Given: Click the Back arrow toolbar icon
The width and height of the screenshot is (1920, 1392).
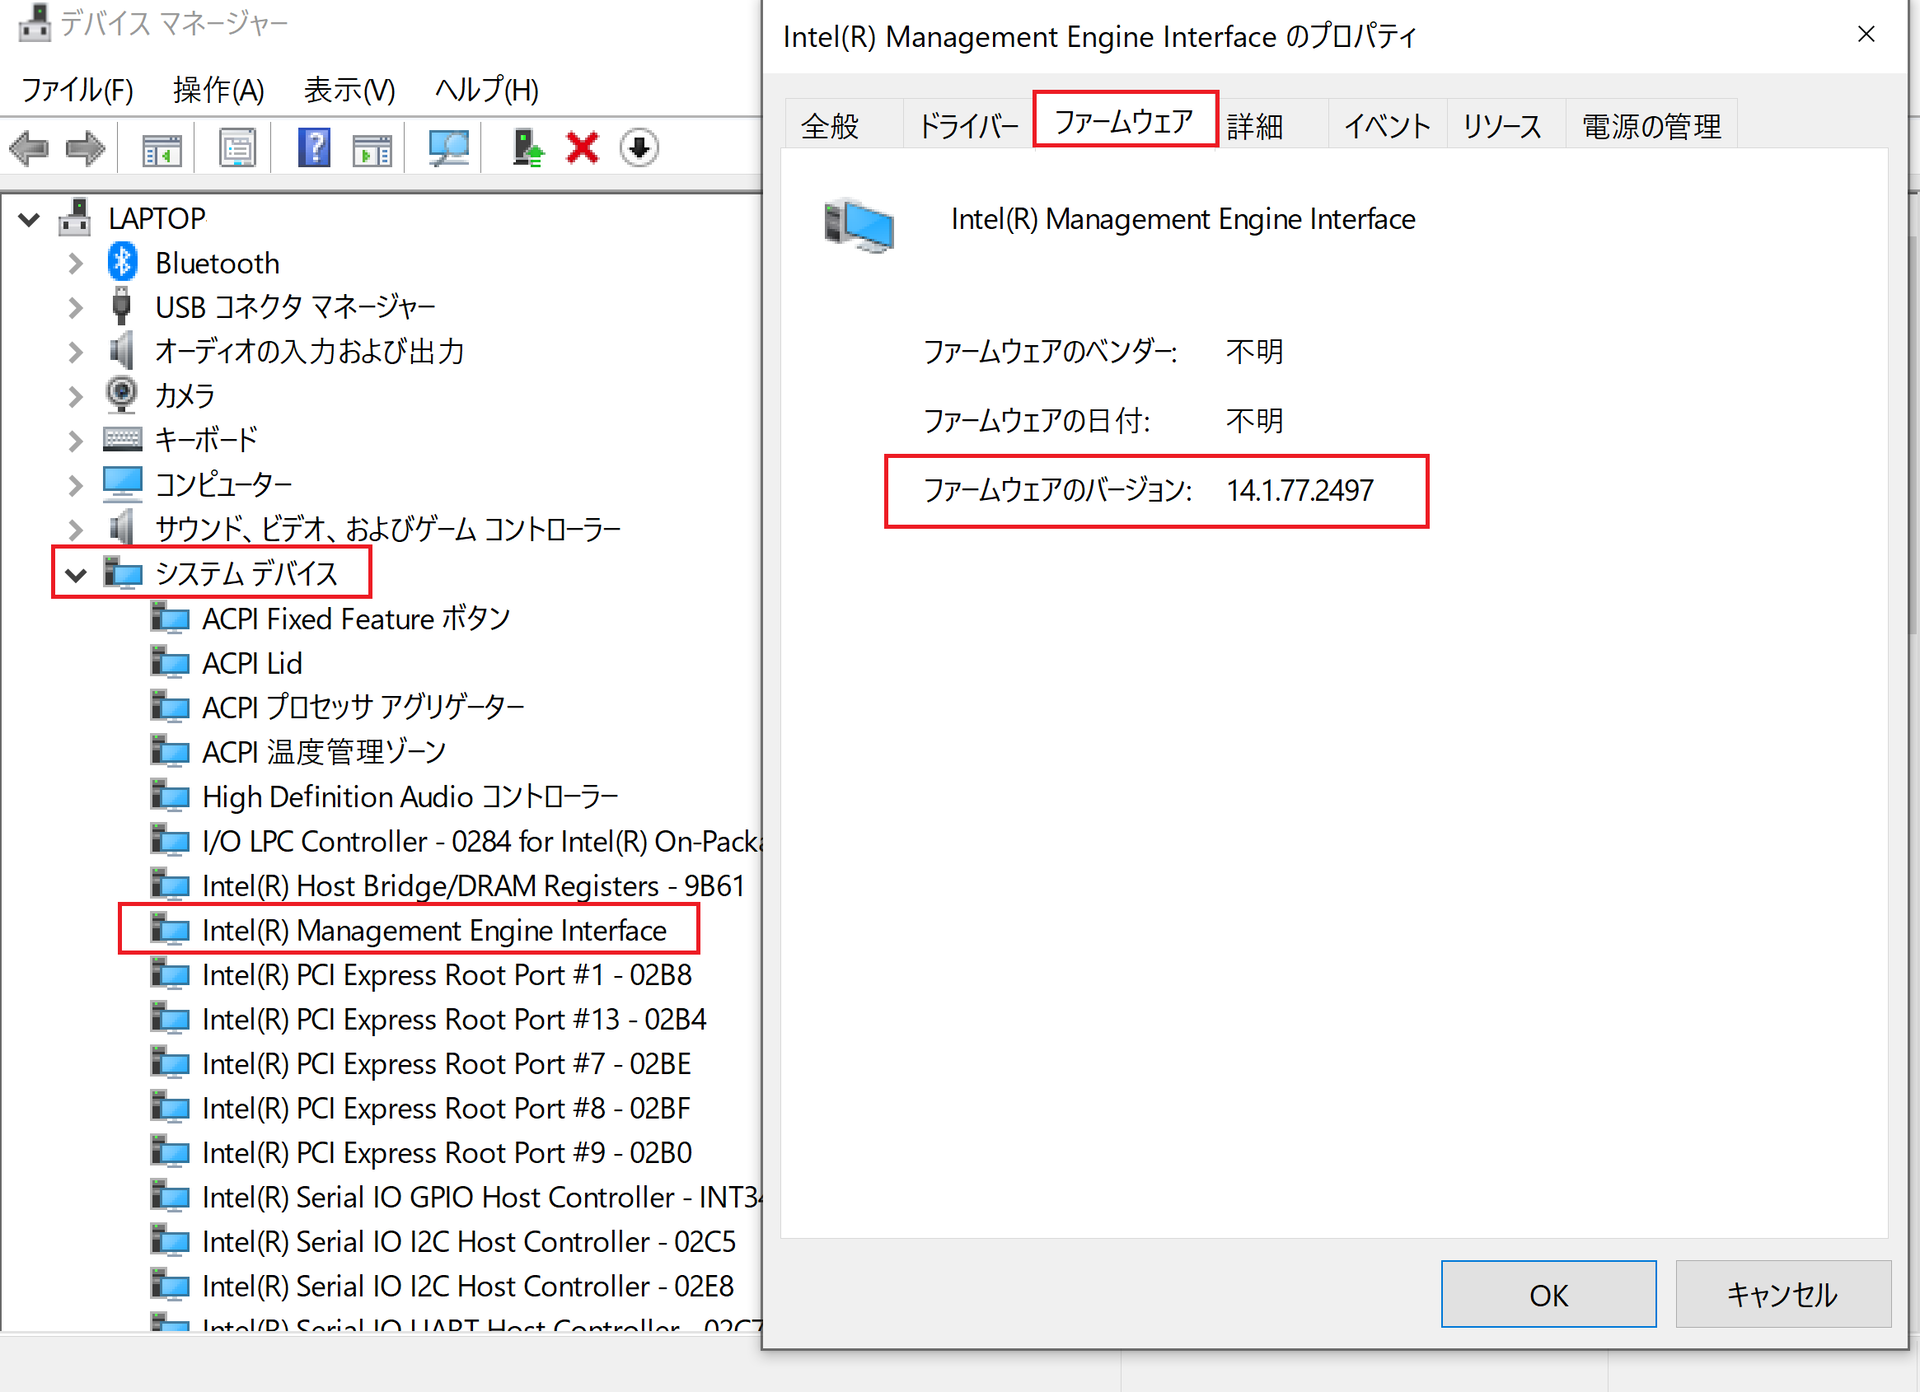Looking at the screenshot, I should tap(29, 149).
